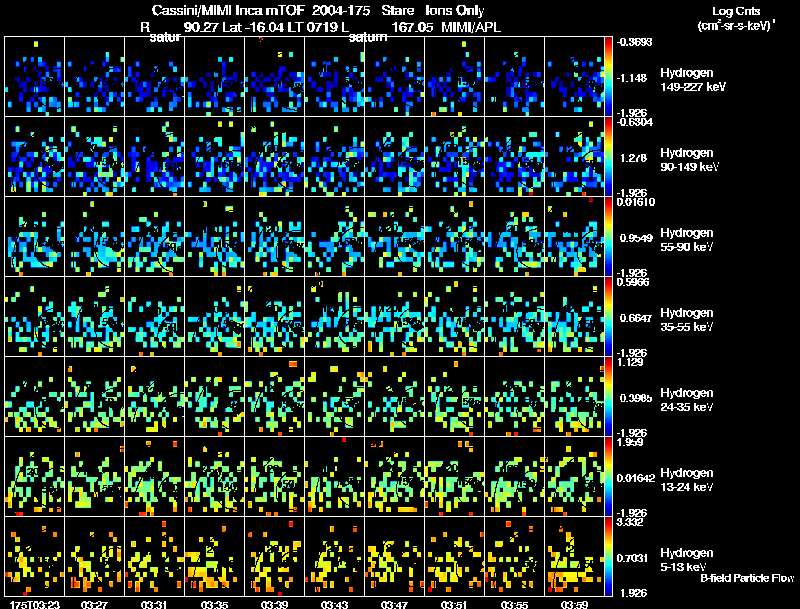Screen dimensions: 800x609
Task: Select the 55-90 keV image panel at 03:39
Action: (274, 237)
